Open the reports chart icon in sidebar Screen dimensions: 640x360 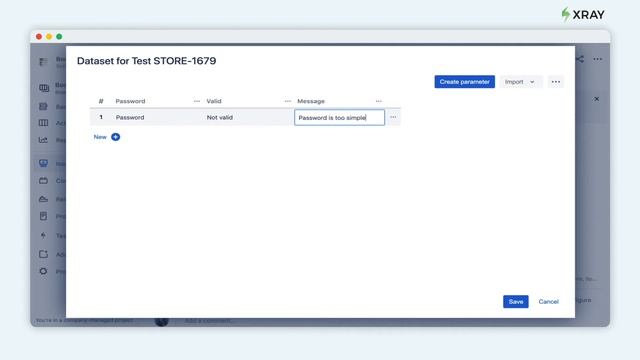tap(43, 140)
